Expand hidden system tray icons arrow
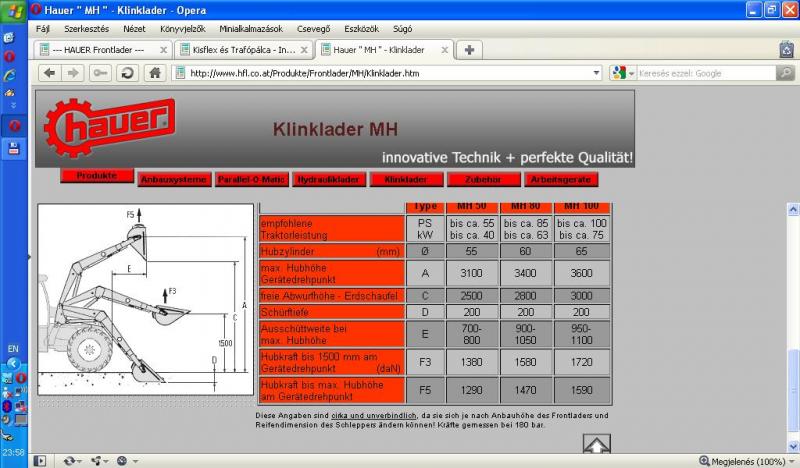This screenshot has width=800, height=468. pyautogui.click(x=13, y=364)
